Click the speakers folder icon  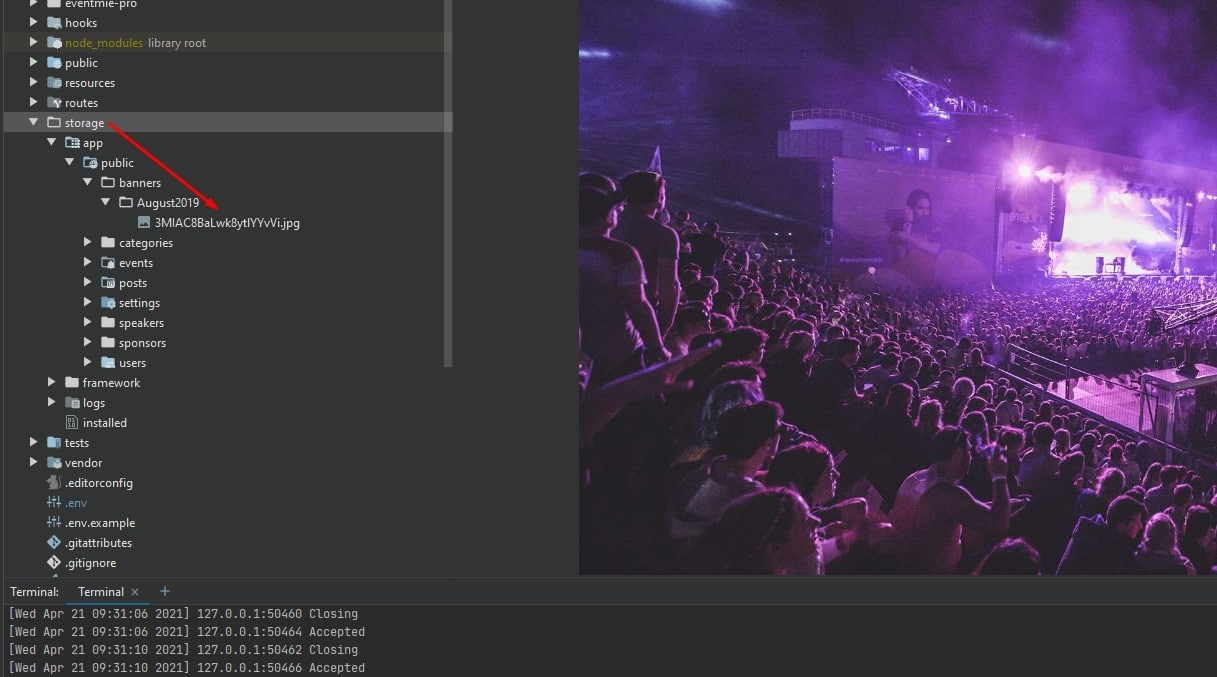click(x=108, y=323)
